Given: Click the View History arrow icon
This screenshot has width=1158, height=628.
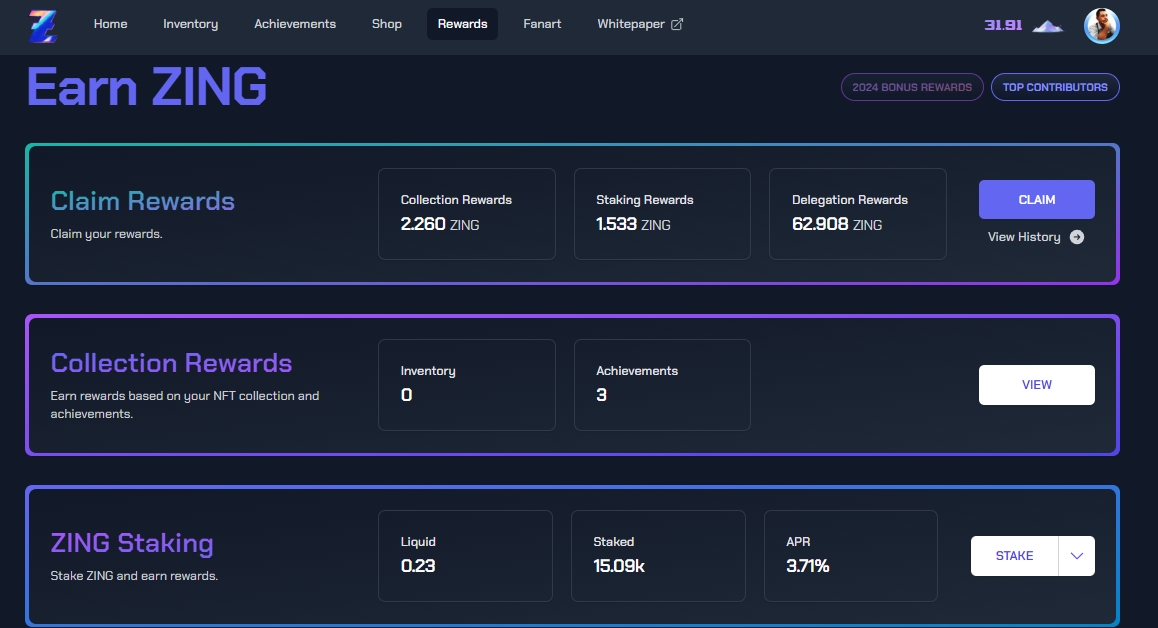Looking at the screenshot, I should [x=1077, y=237].
